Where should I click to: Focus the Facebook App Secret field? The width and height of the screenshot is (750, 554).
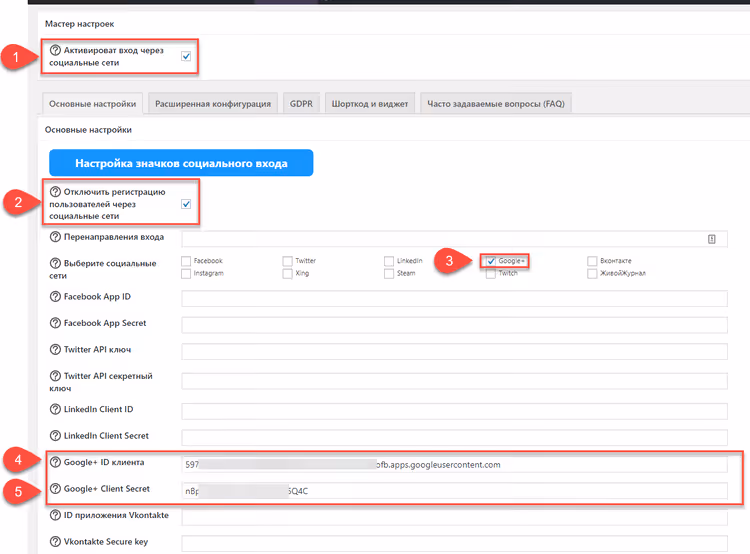tap(454, 325)
